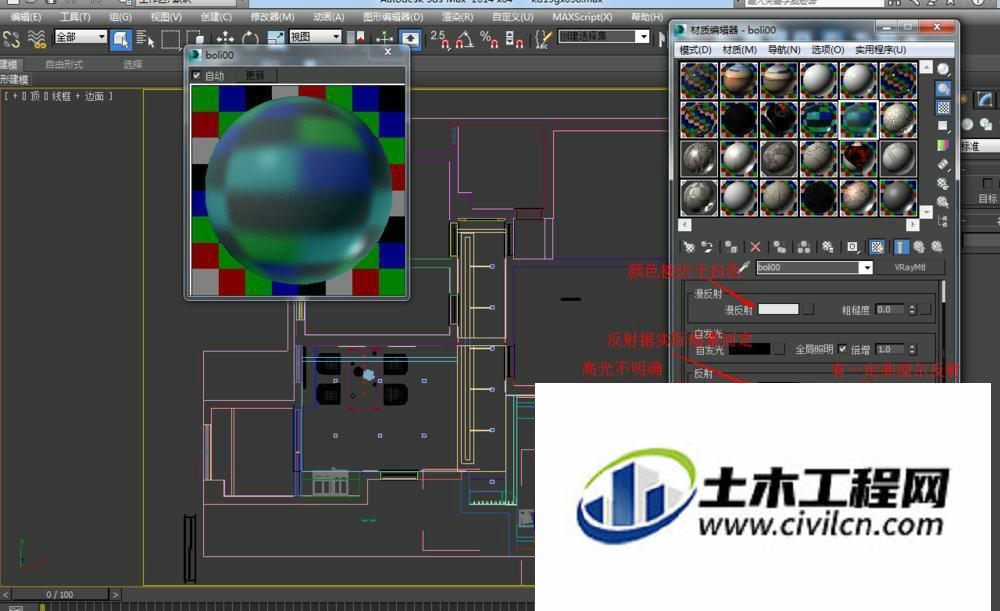Screen dimensions: 1000x611
Task: Activate the Select and Scale tool
Action: tap(276, 40)
